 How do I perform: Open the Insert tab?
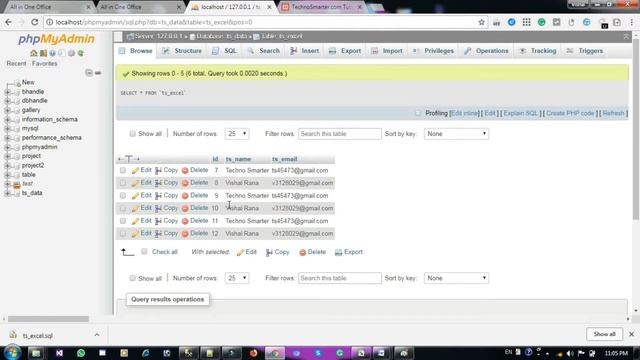[305, 51]
